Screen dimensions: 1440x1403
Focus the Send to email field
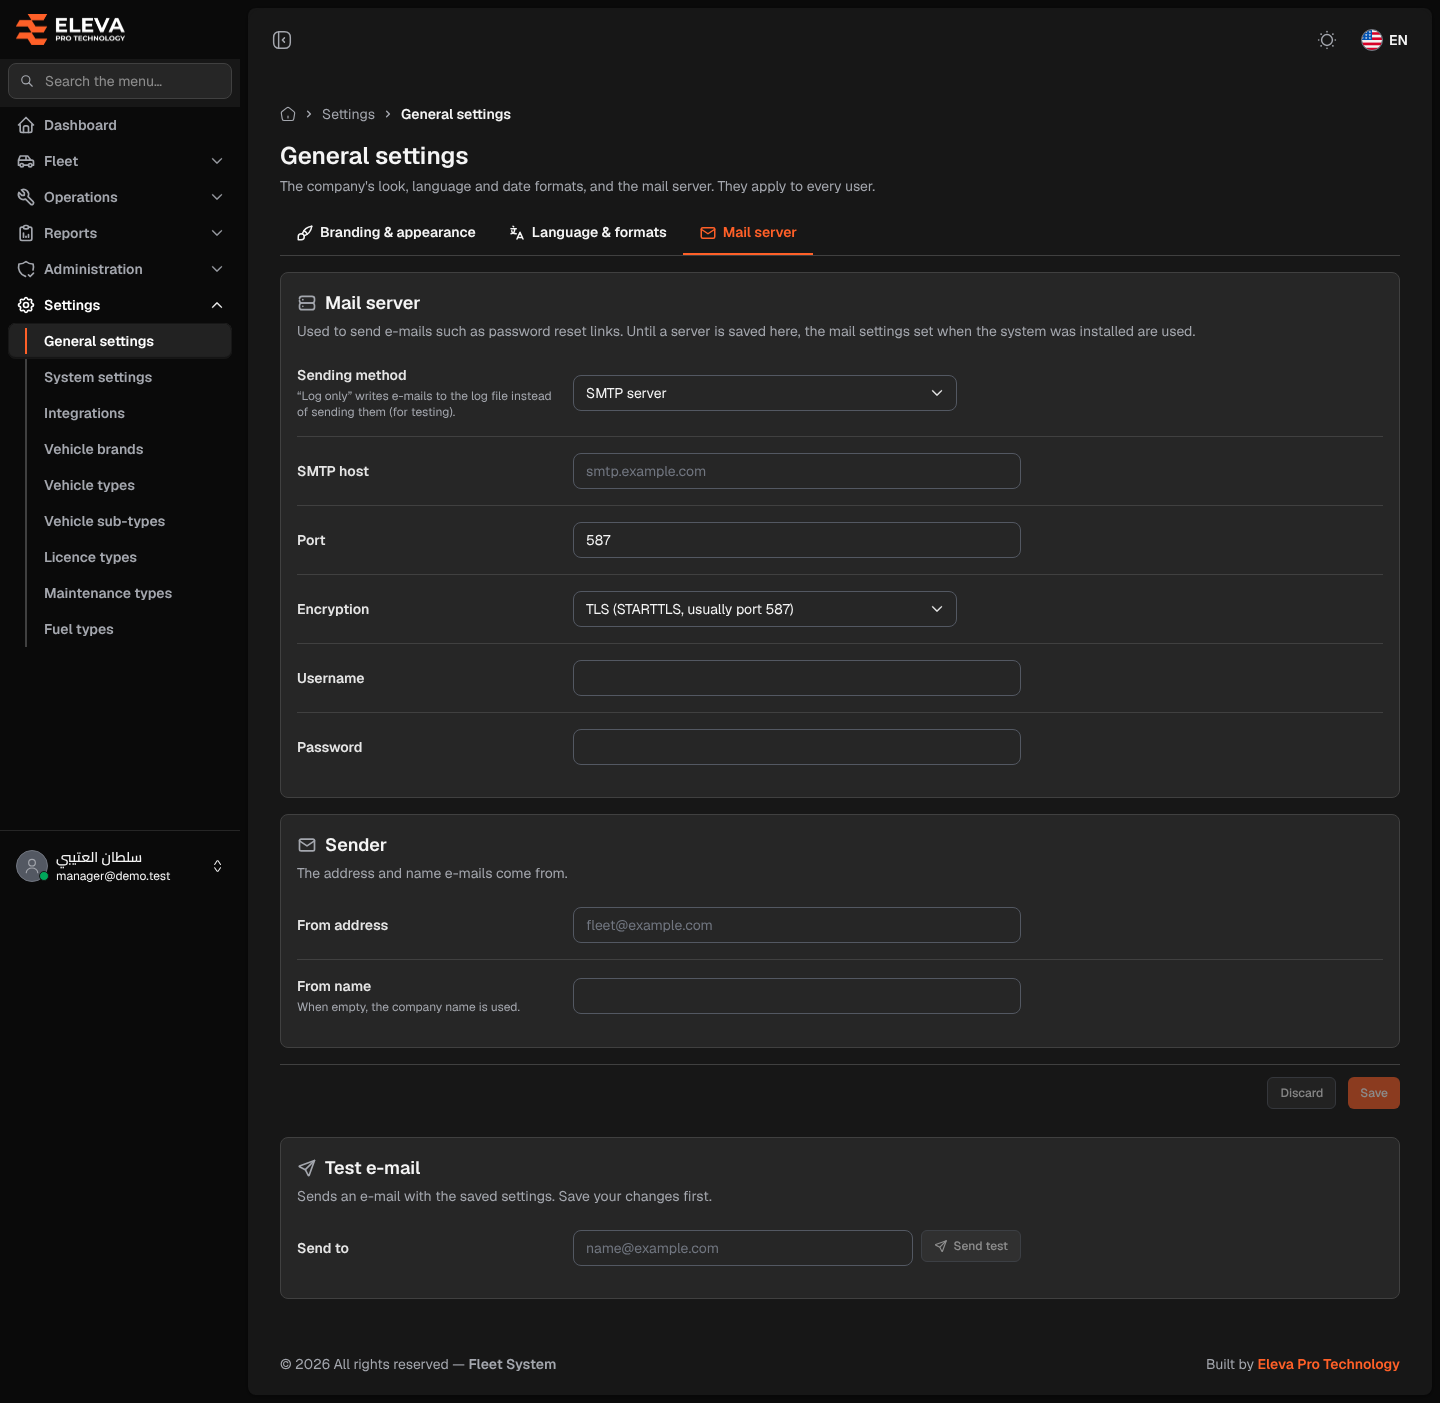tap(743, 1248)
